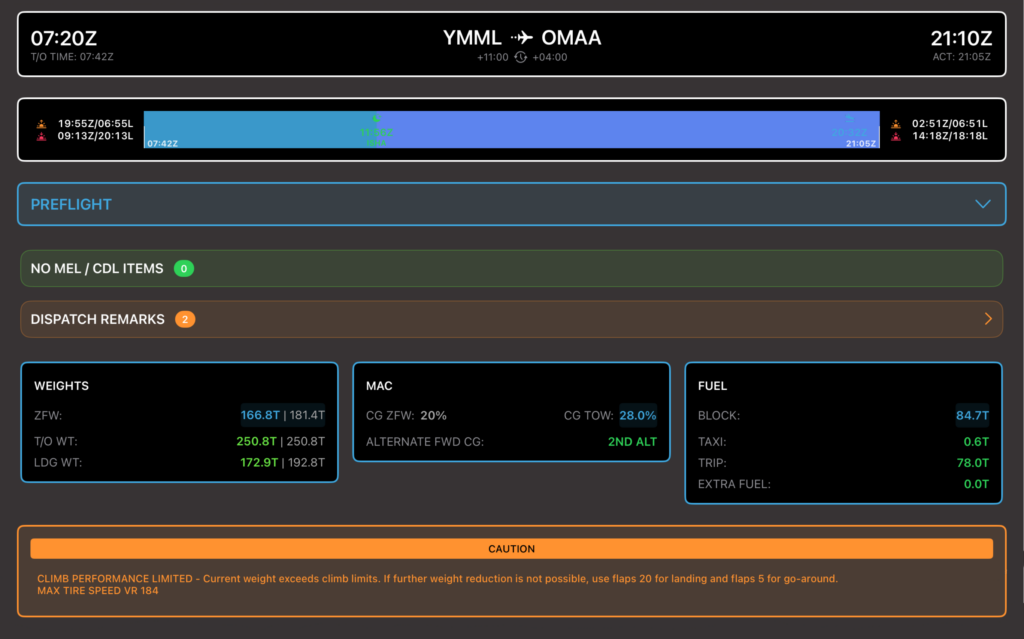Expand Dispatch Remarks with its arrow
The height and width of the screenshot is (639, 1024).
[988, 319]
